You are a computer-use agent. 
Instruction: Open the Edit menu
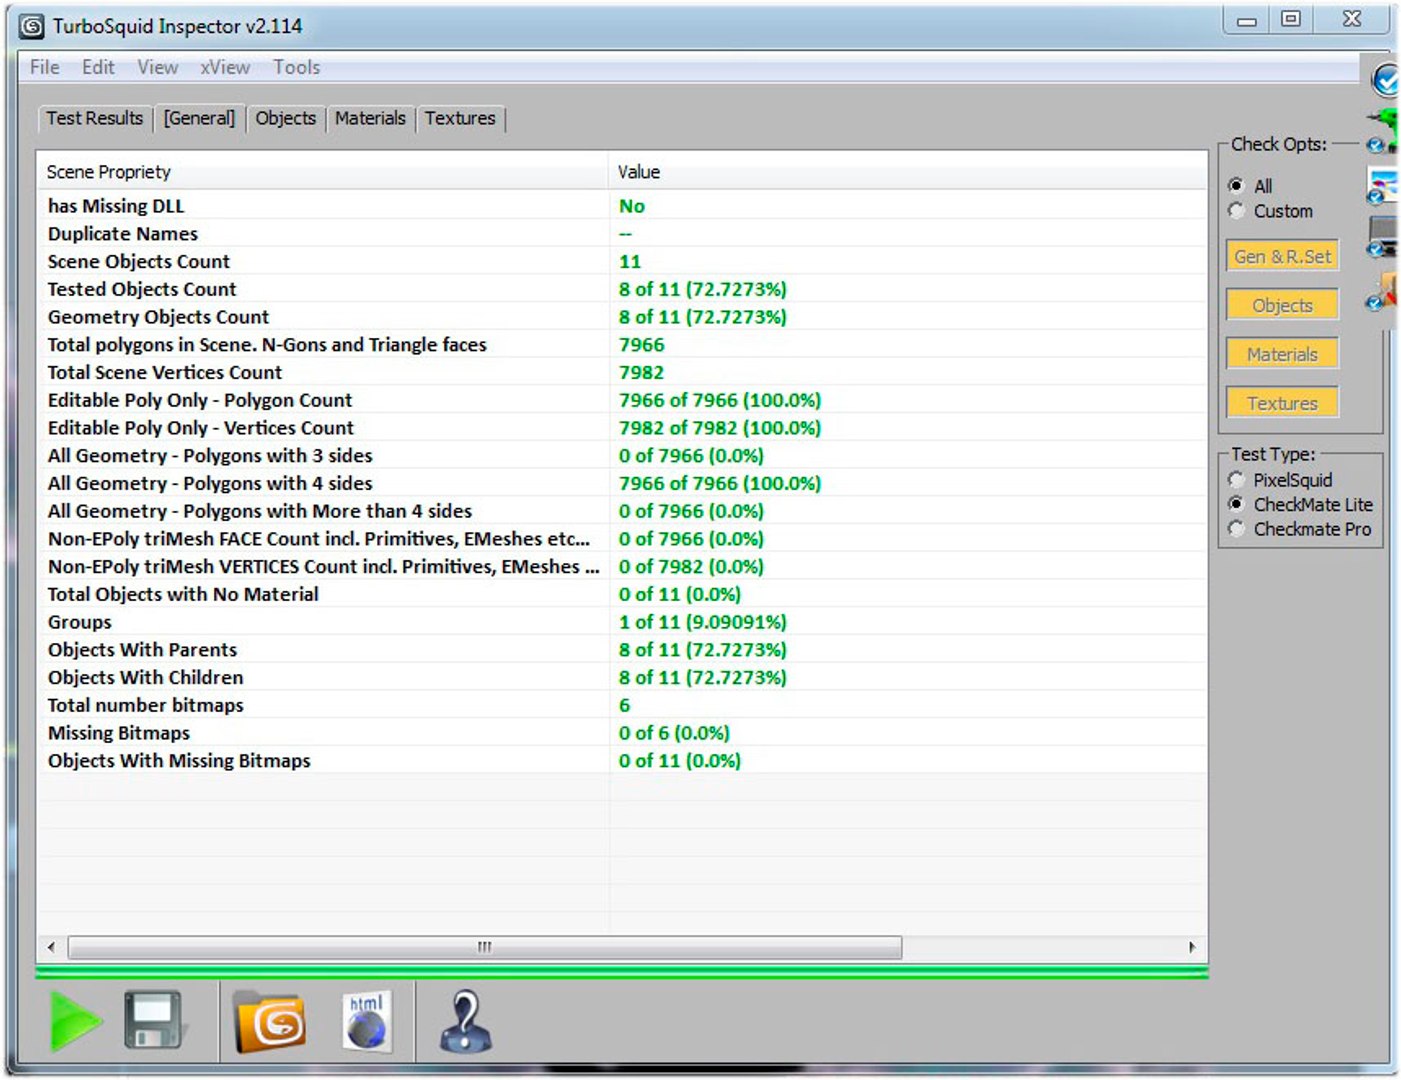(x=98, y=67)
